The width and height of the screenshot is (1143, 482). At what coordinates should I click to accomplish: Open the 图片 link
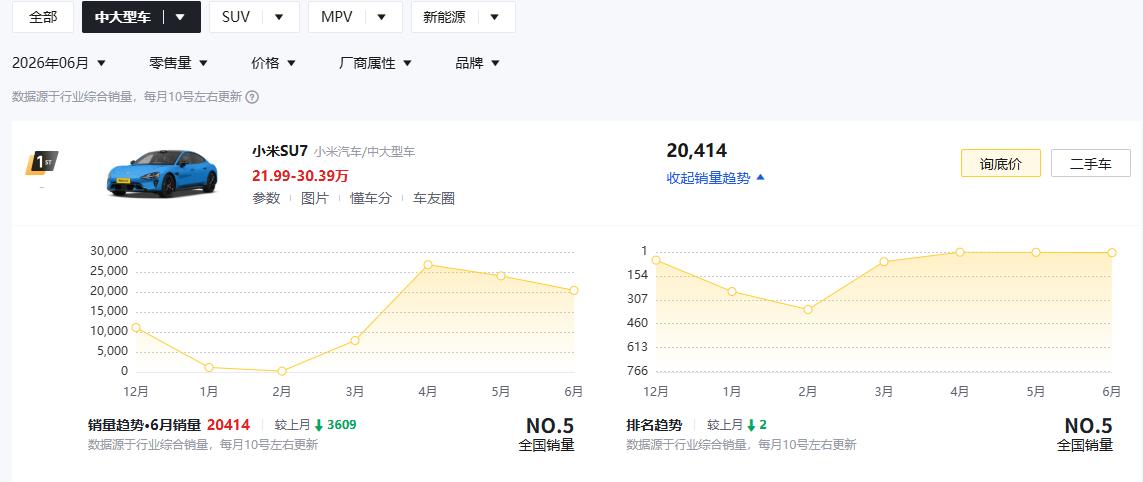[315, 198]
